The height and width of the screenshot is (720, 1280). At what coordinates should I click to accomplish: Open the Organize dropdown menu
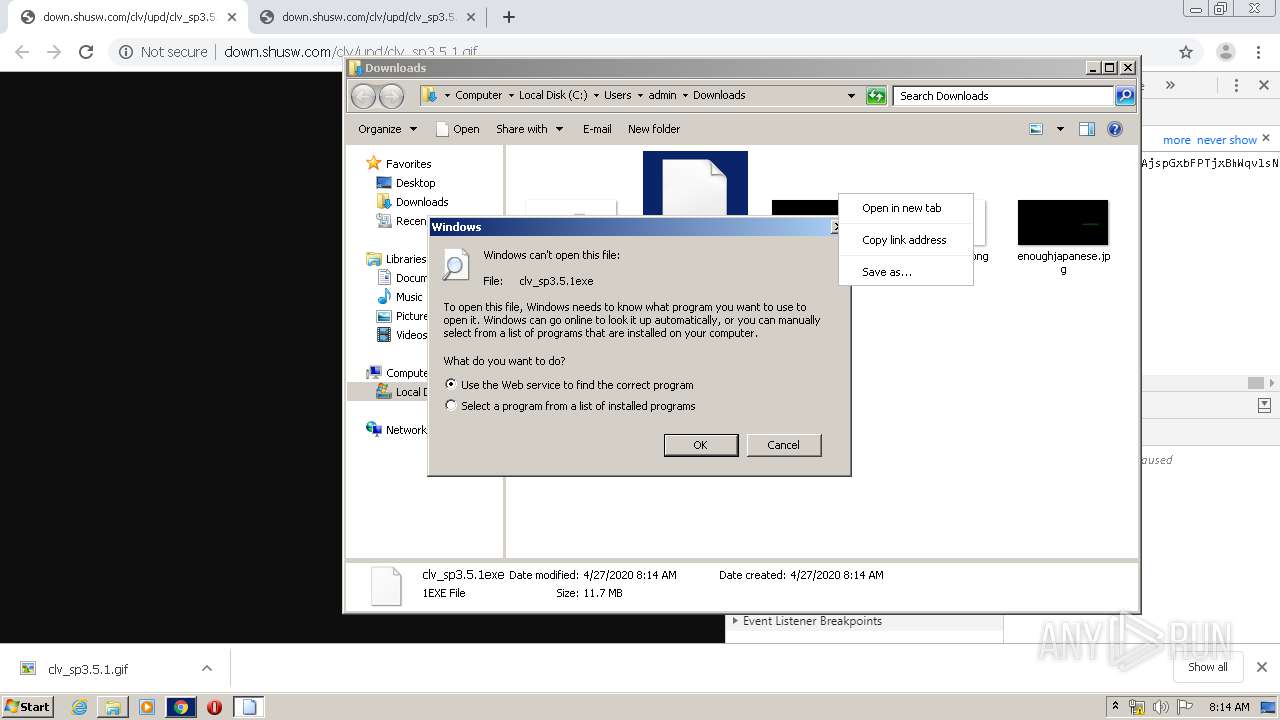coord(388,129)
